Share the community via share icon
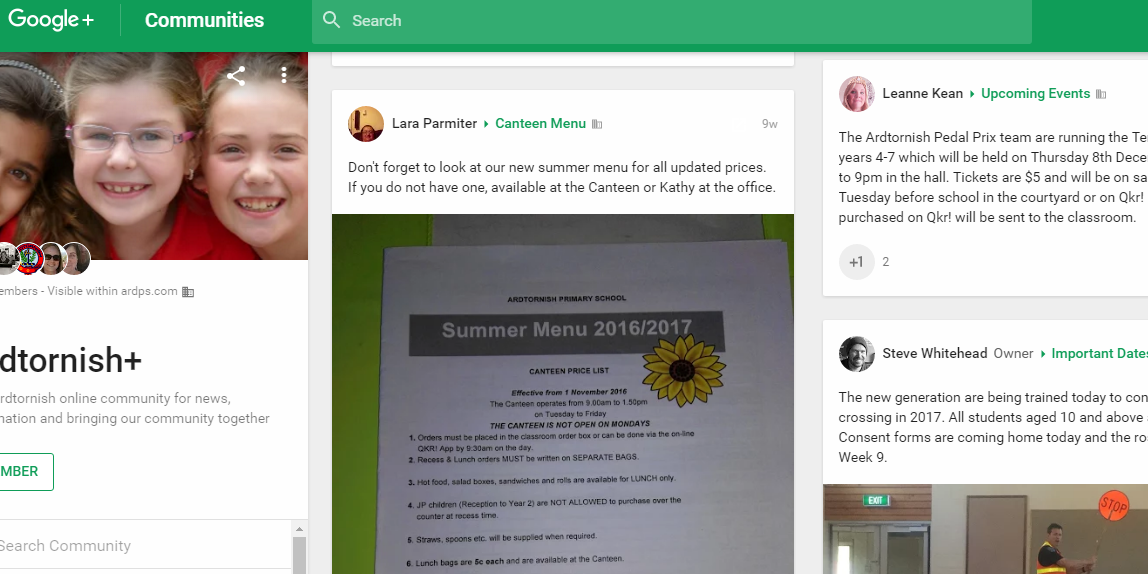Viewport: 1148px width, 574px height. coord(236,76)
